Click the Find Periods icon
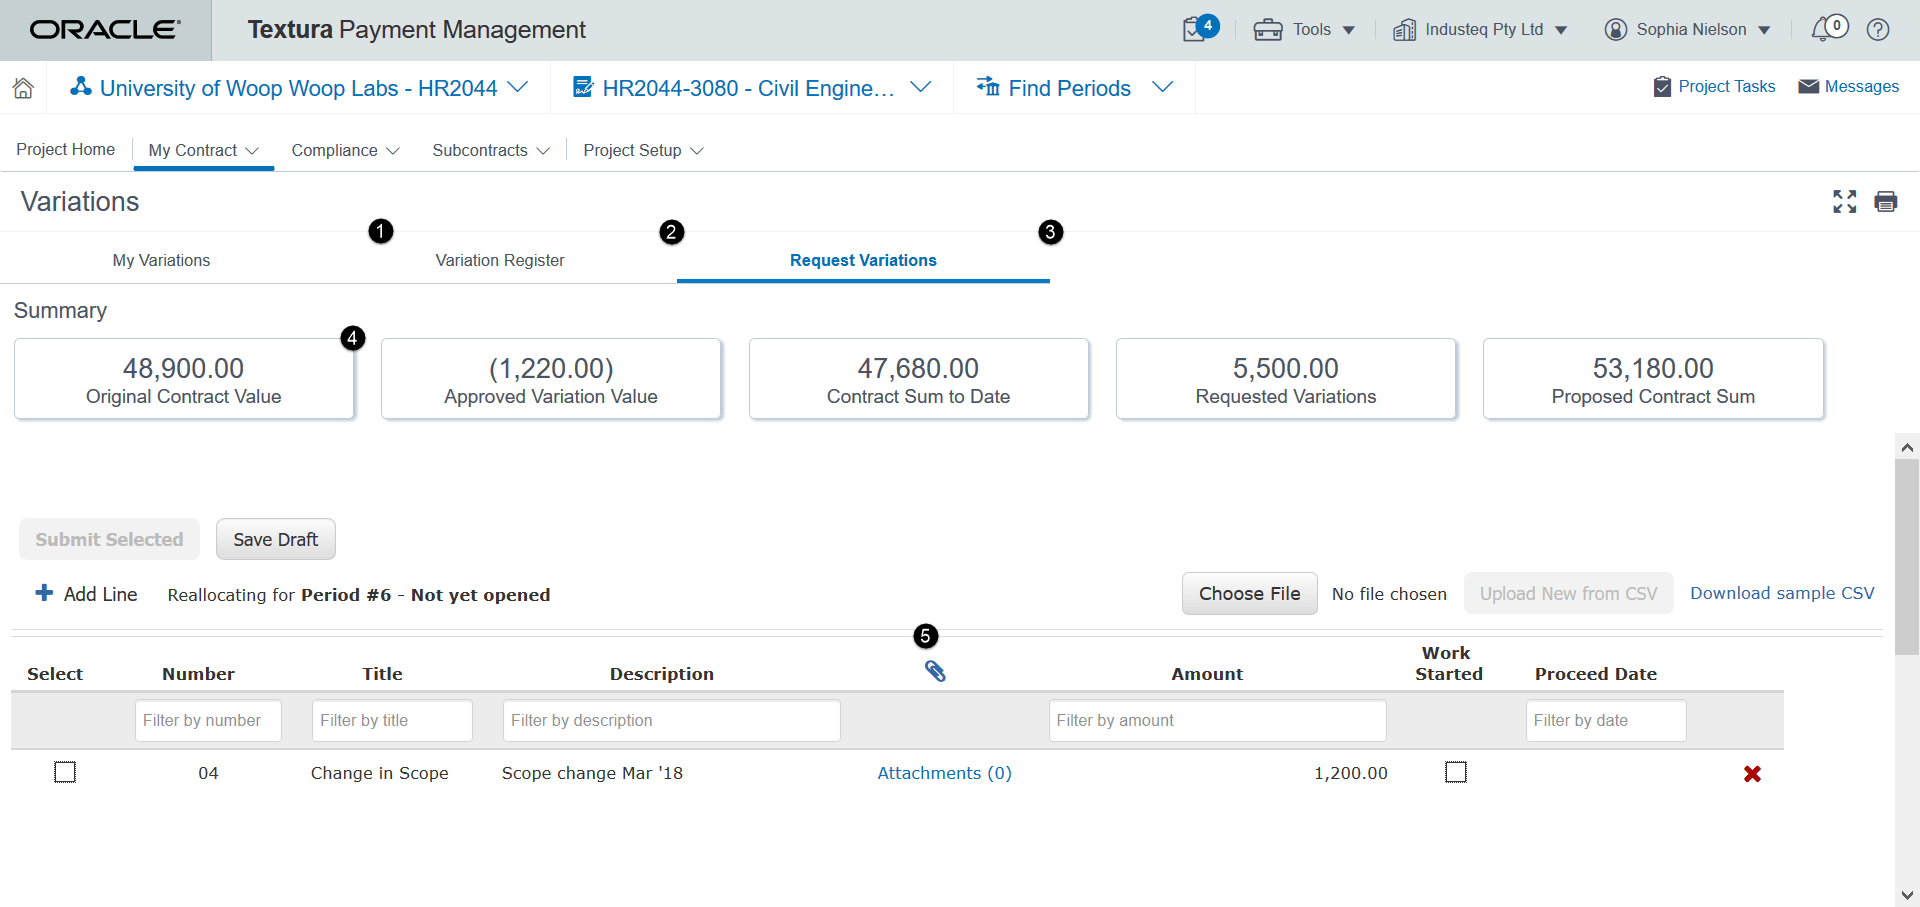The width and height of the screenshot is (1920, 907). (x=988, y=87)
